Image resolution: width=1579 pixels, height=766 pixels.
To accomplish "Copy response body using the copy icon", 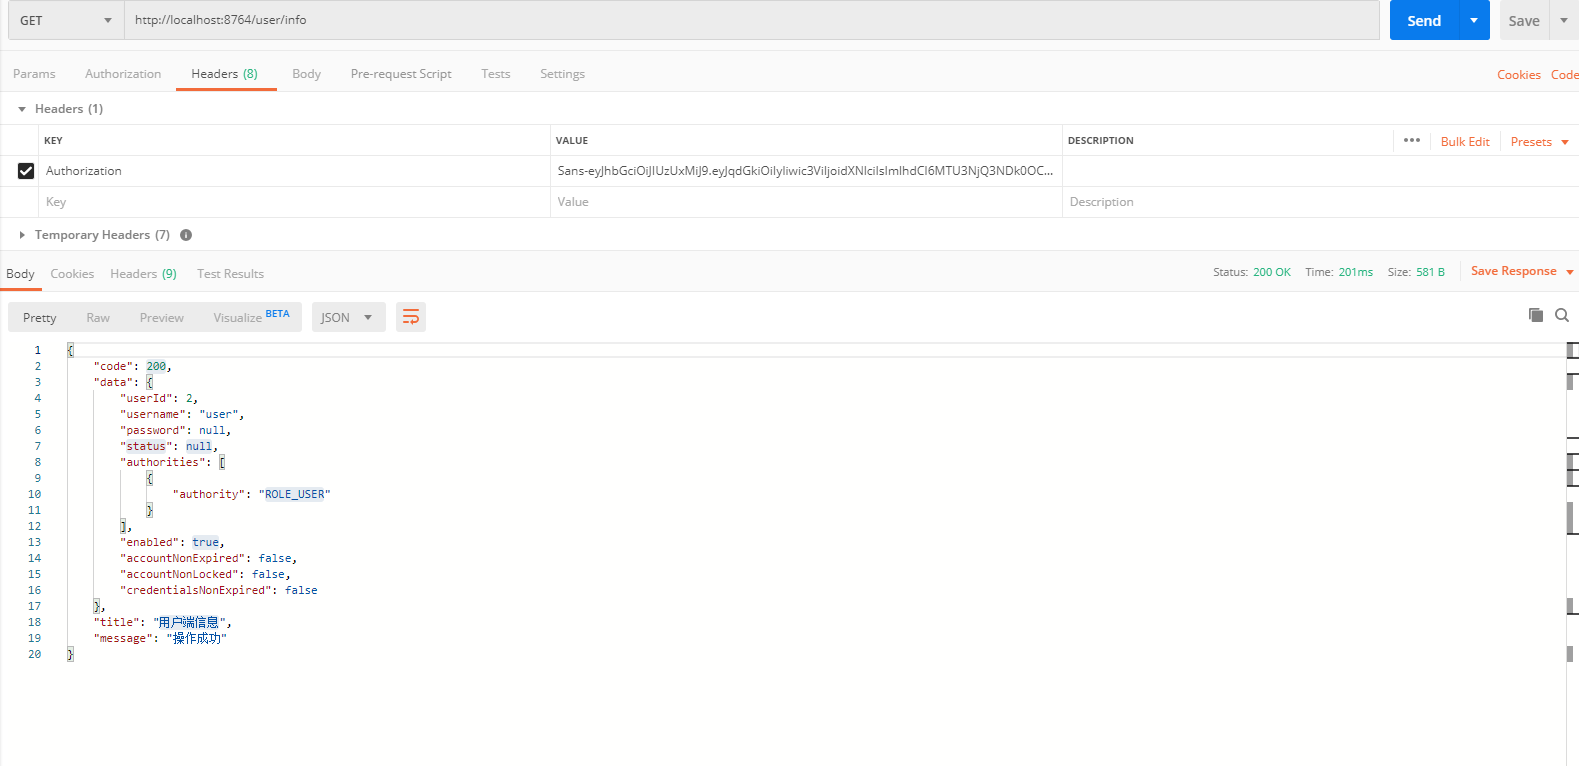I will tap(1535, 315).
